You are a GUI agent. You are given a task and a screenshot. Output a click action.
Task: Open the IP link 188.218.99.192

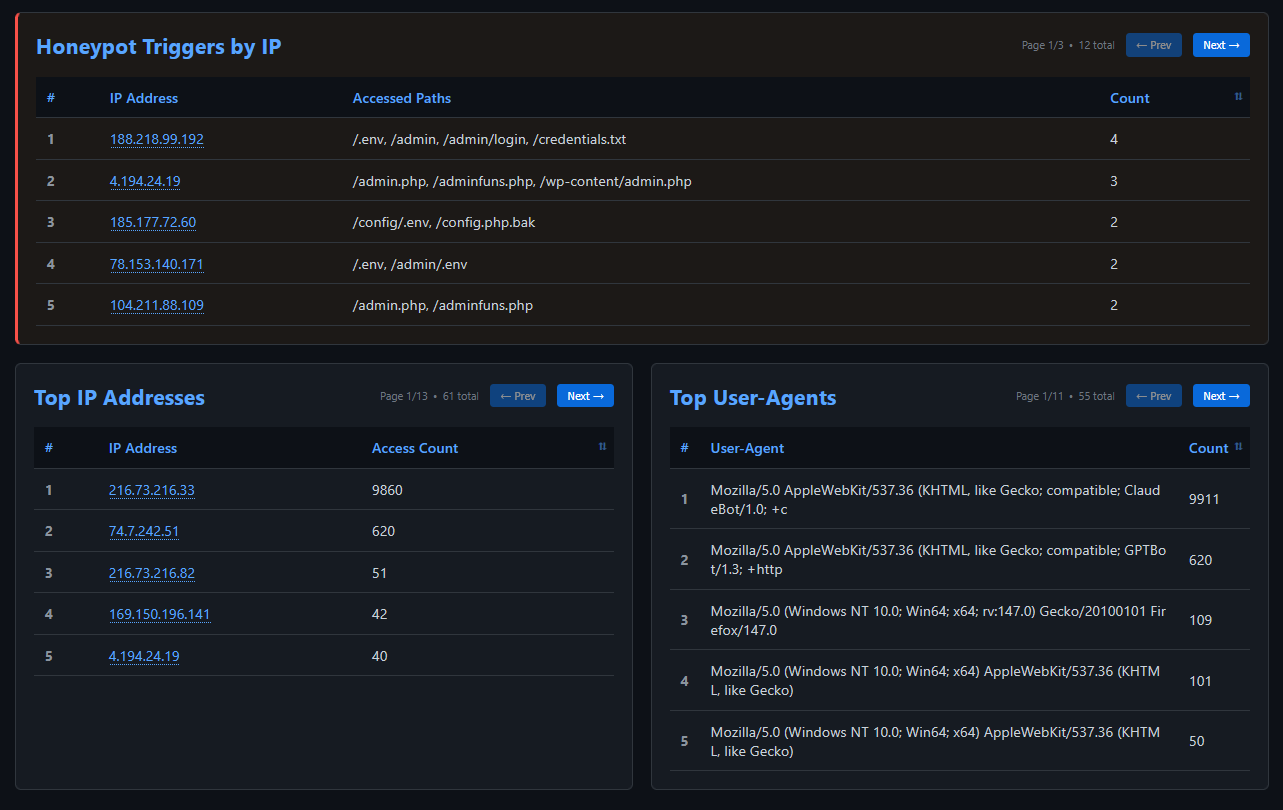click(x=157, y=139)
